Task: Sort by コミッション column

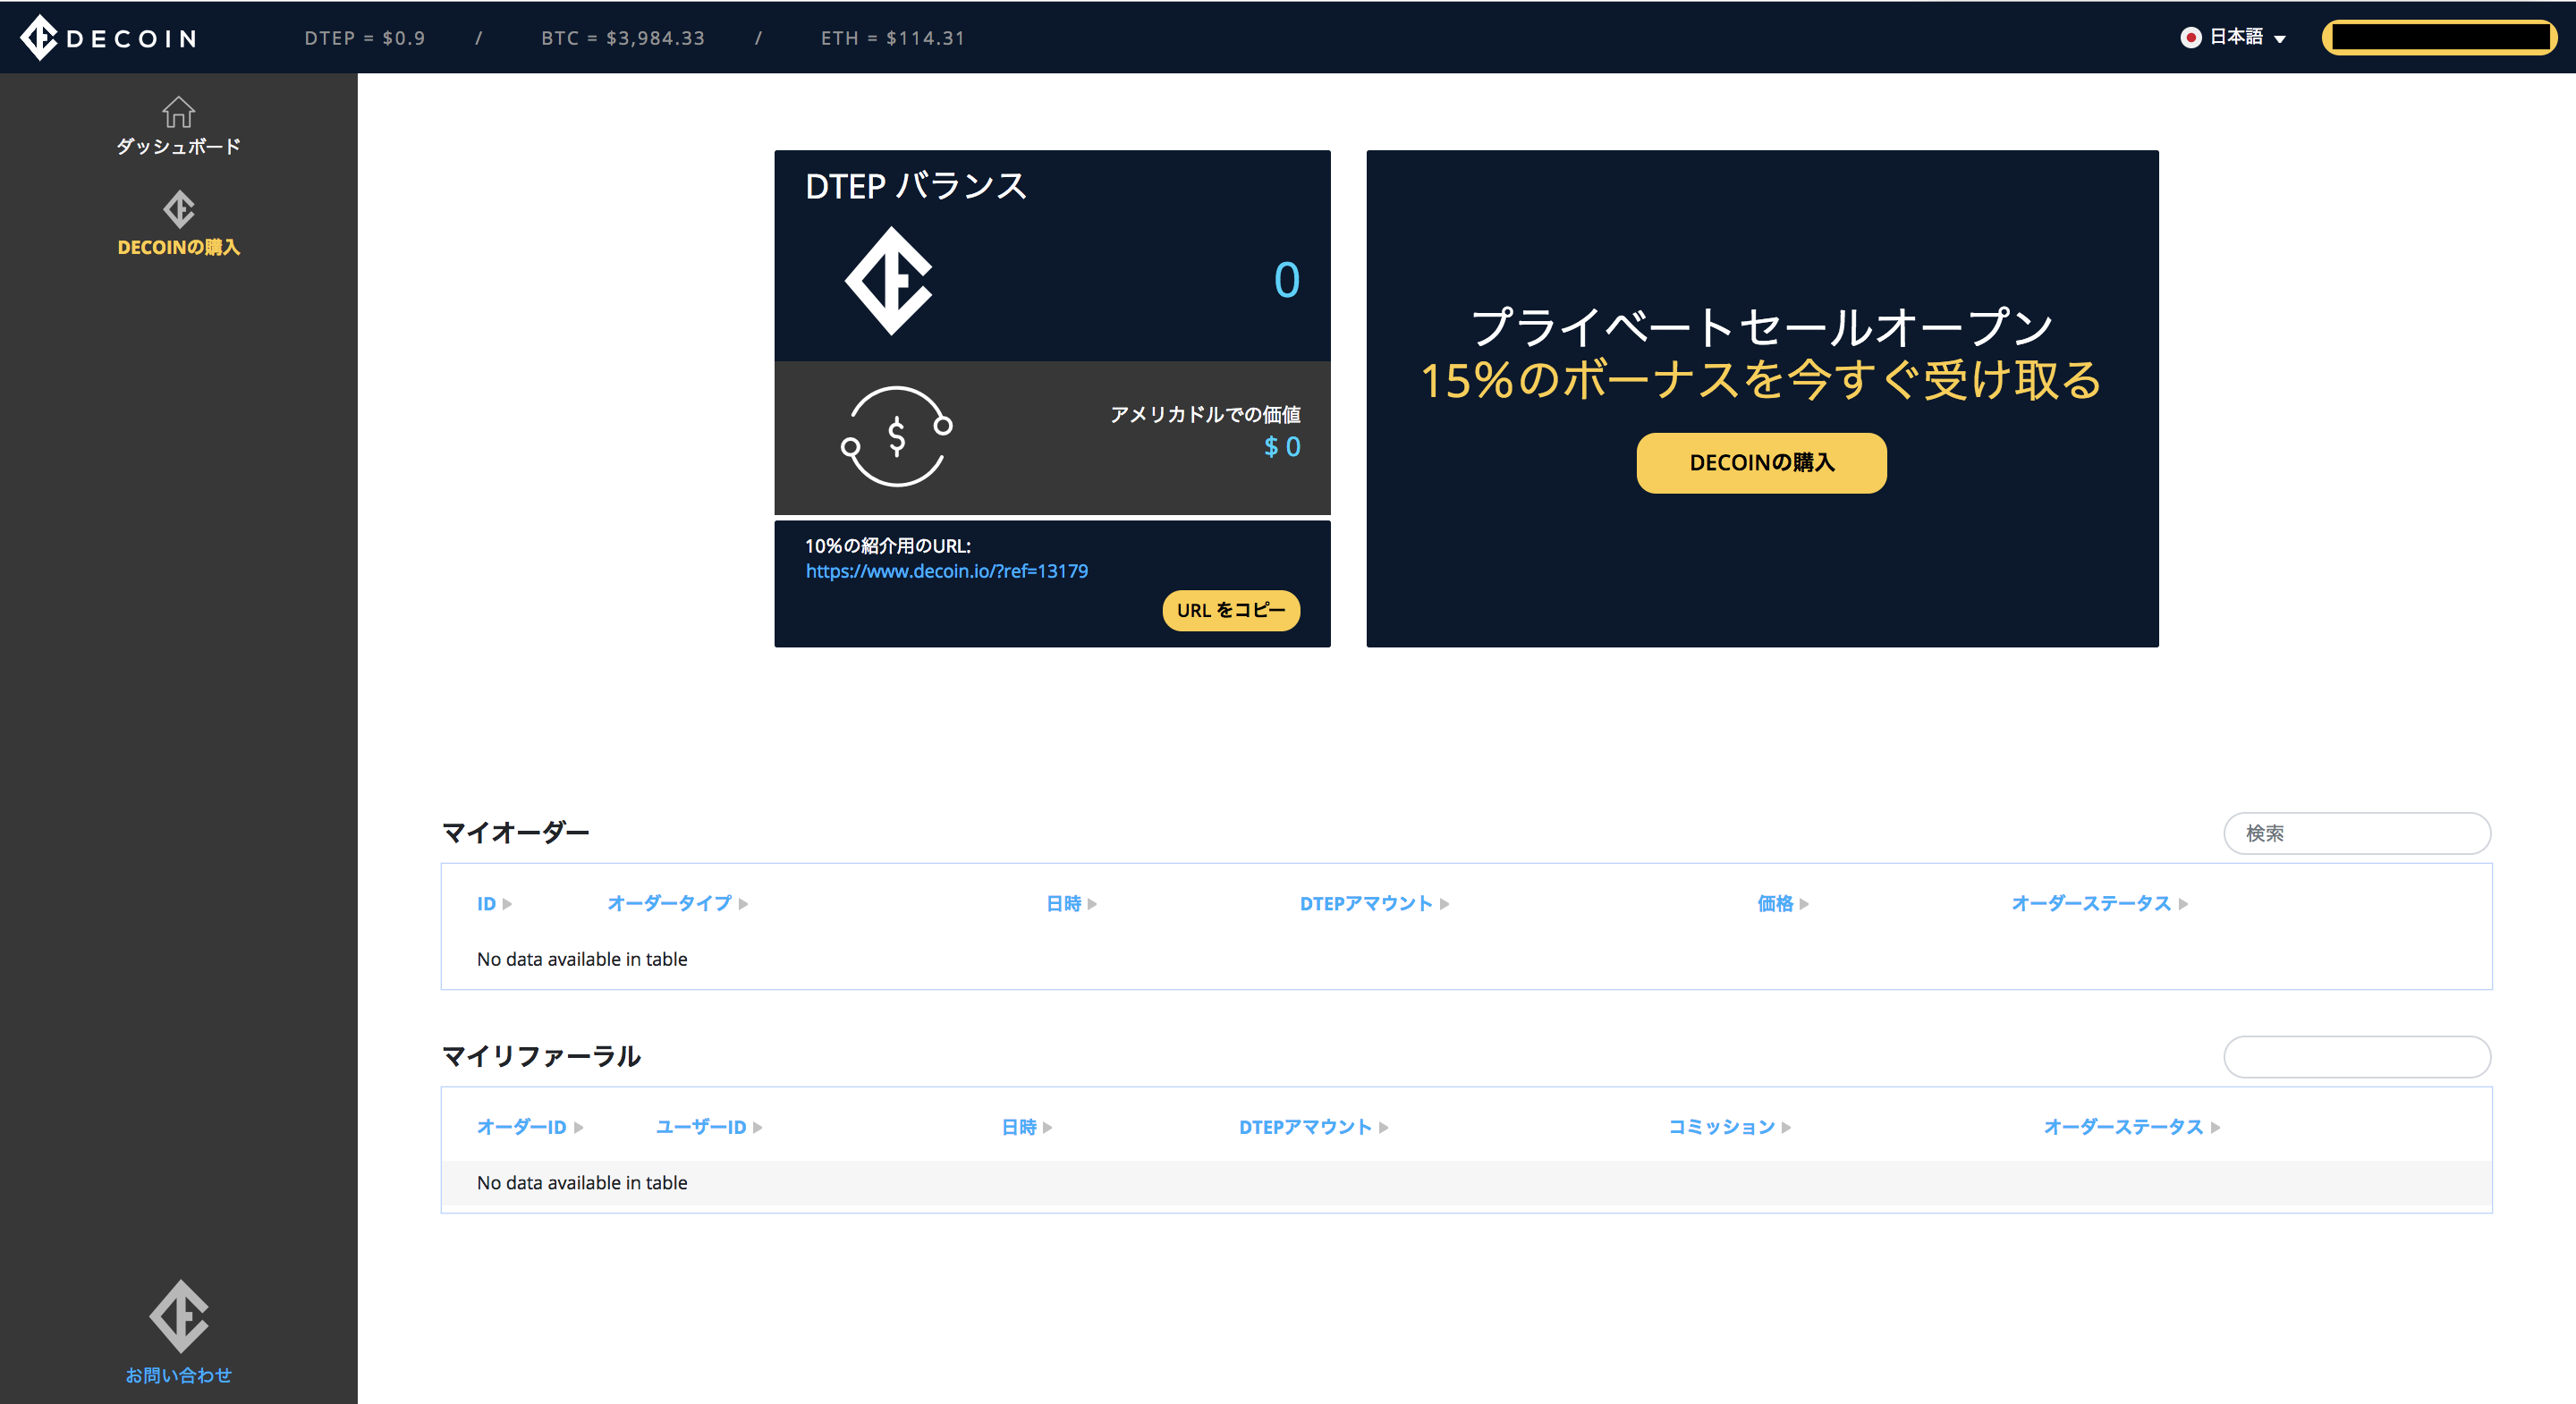Action: coord(1729,1128)
